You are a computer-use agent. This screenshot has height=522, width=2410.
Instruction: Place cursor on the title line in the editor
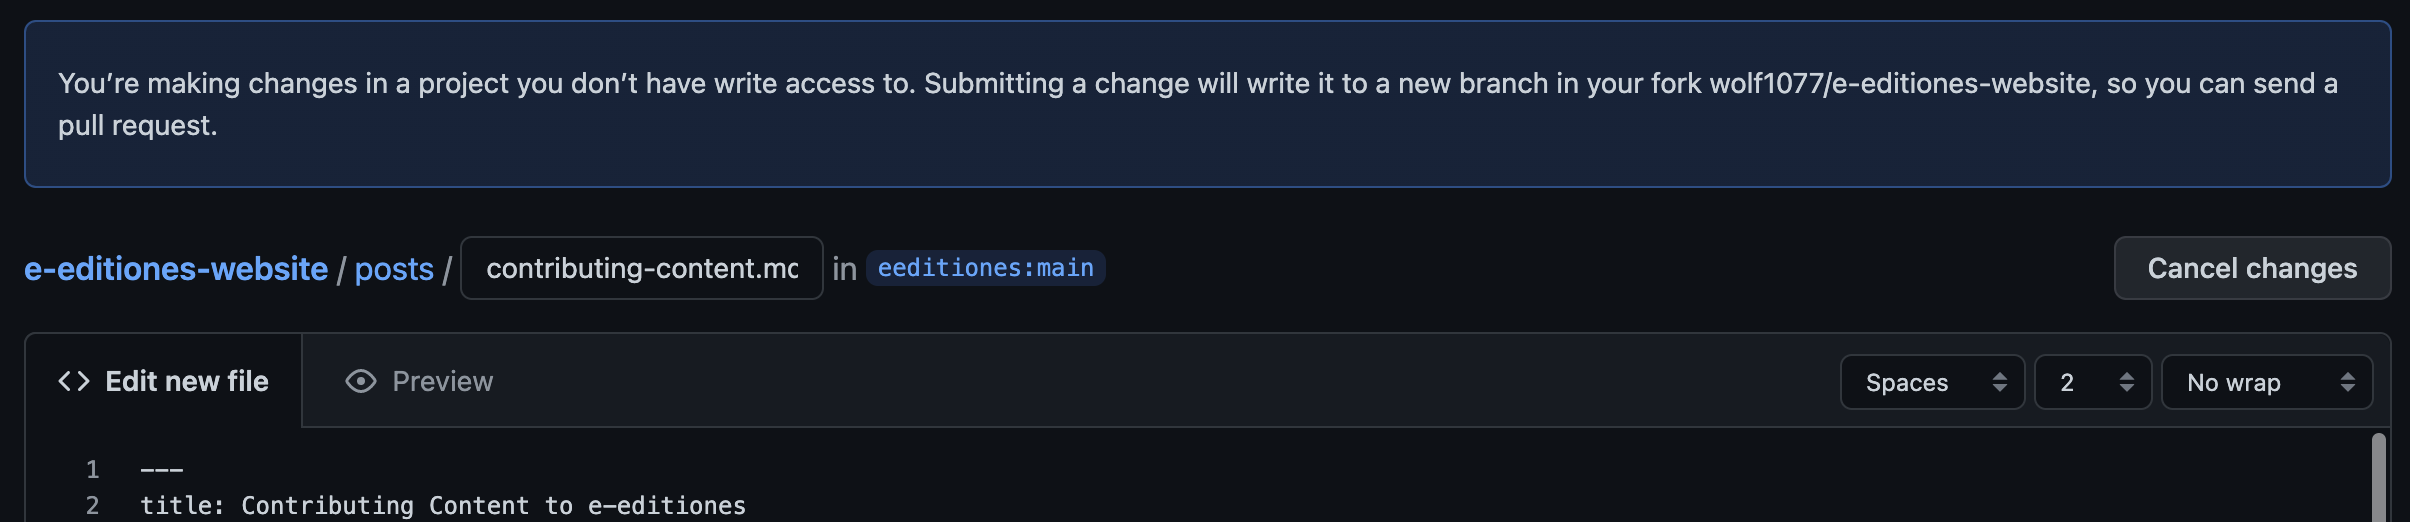click(x=443, y=506)
